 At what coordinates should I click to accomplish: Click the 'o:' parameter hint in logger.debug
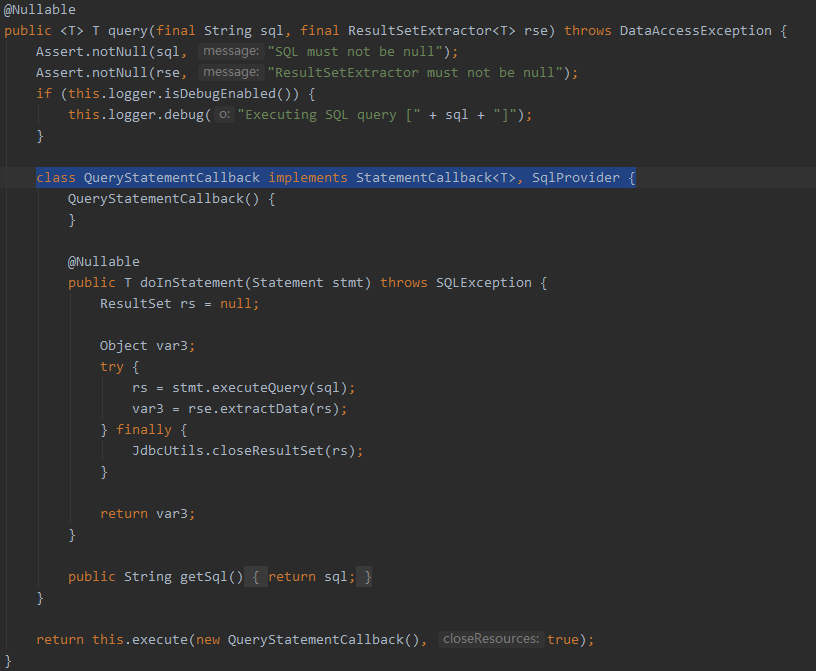pyautogui.click(x=224, y=114)
